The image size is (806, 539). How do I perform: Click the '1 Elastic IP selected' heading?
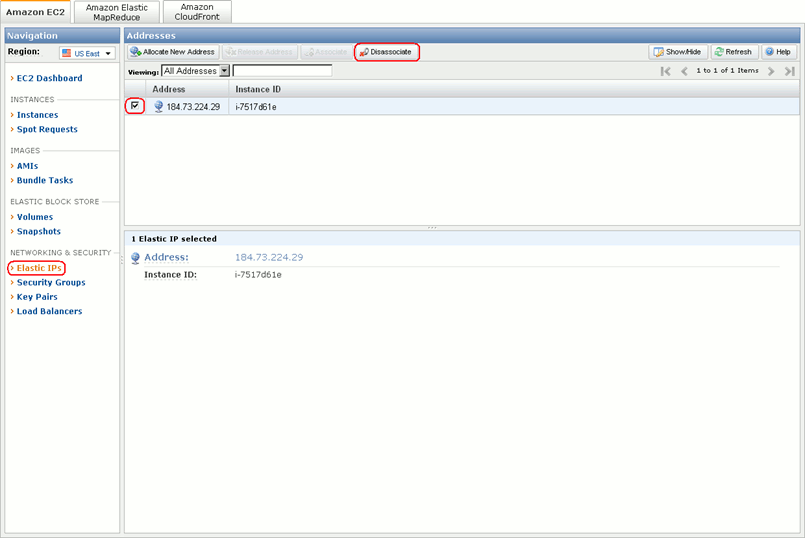(174, 239)
